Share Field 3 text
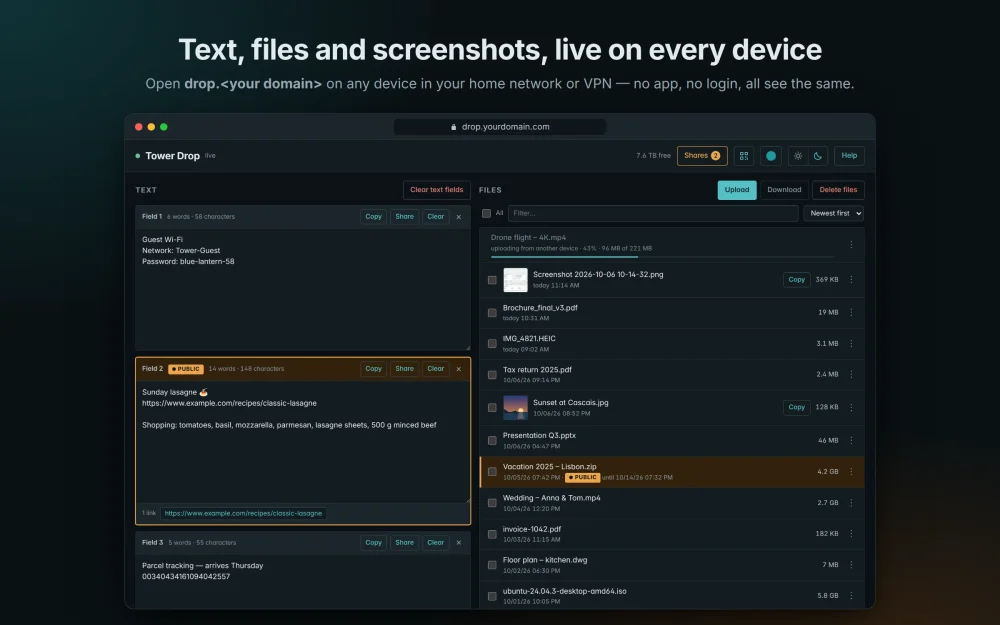 [404, 543]
